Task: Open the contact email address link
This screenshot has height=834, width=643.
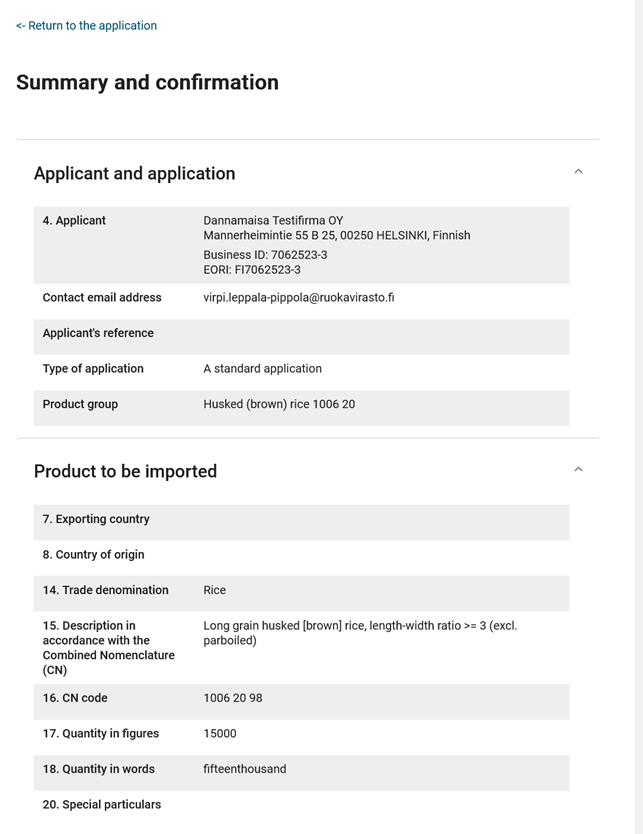Action: point(297,297)
